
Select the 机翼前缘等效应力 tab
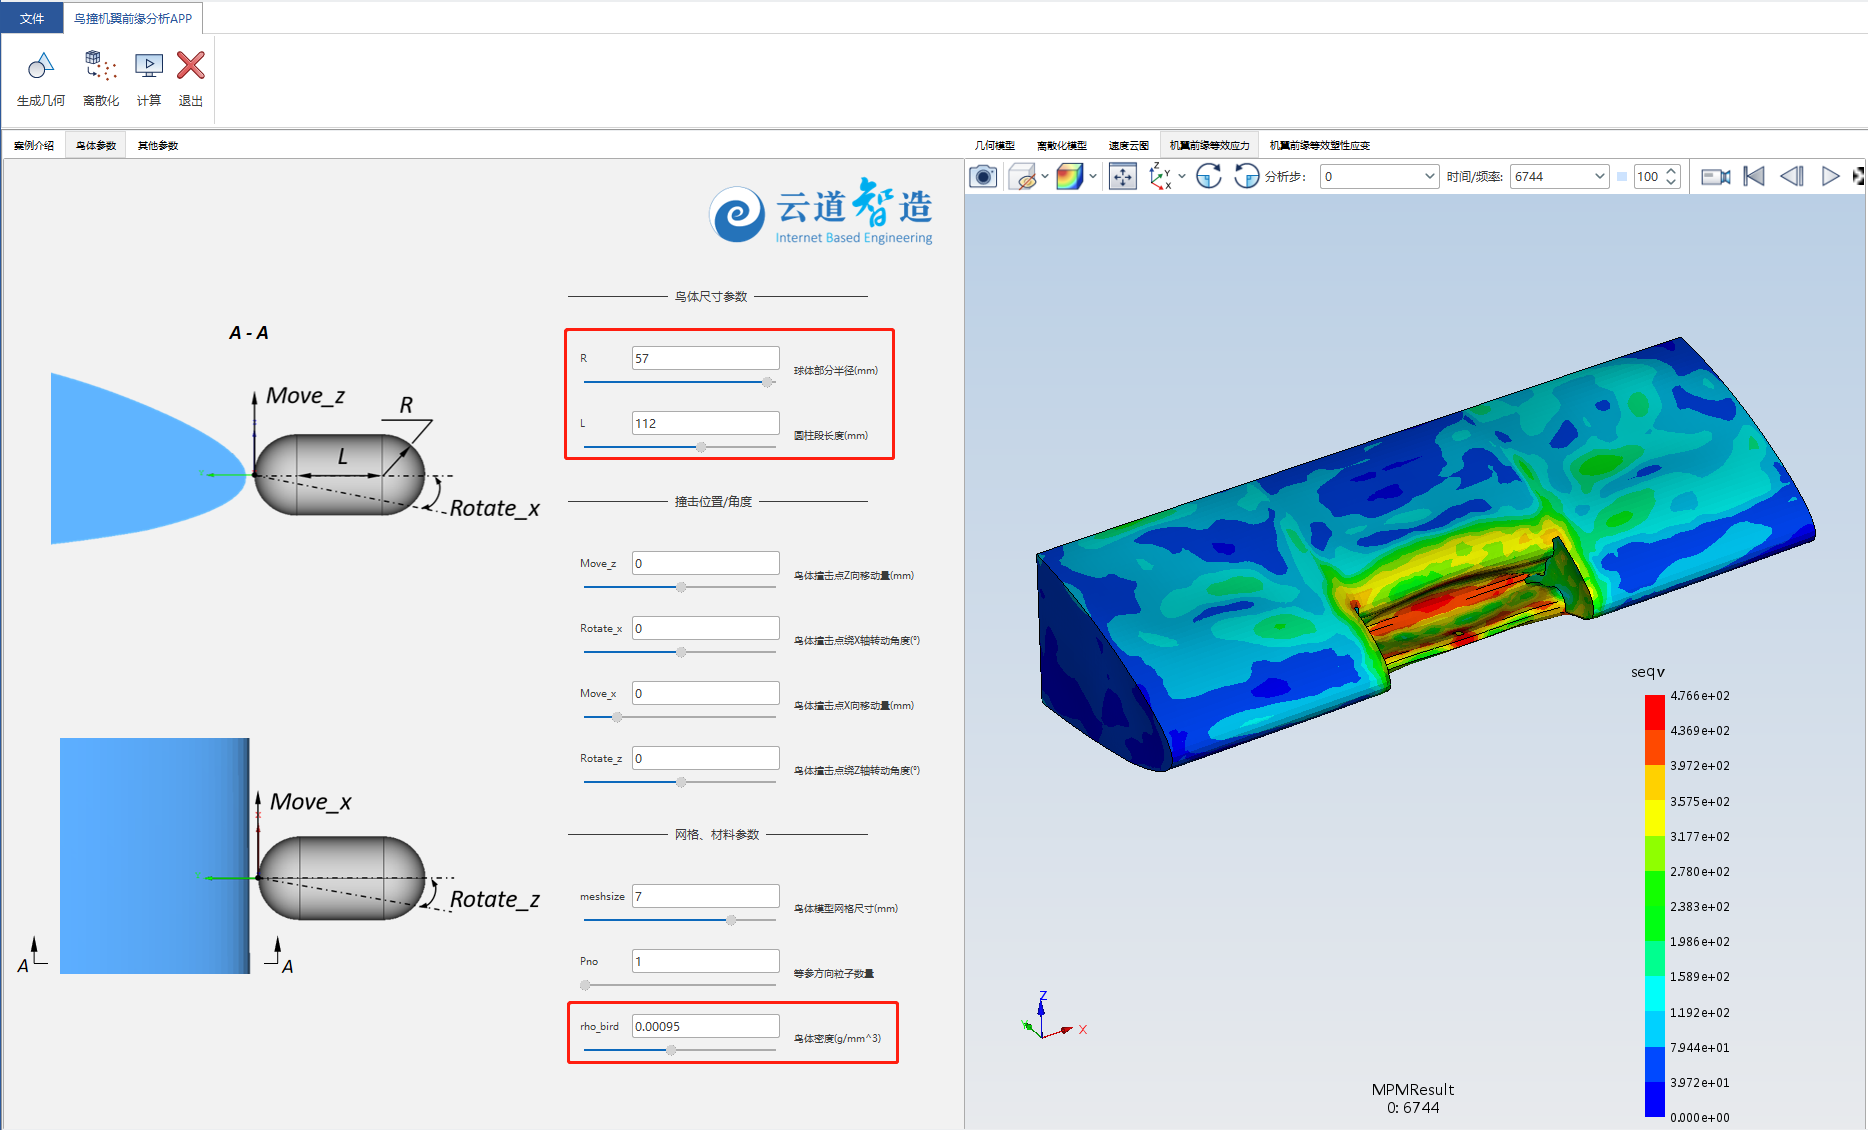click(x=1210, y=146)
